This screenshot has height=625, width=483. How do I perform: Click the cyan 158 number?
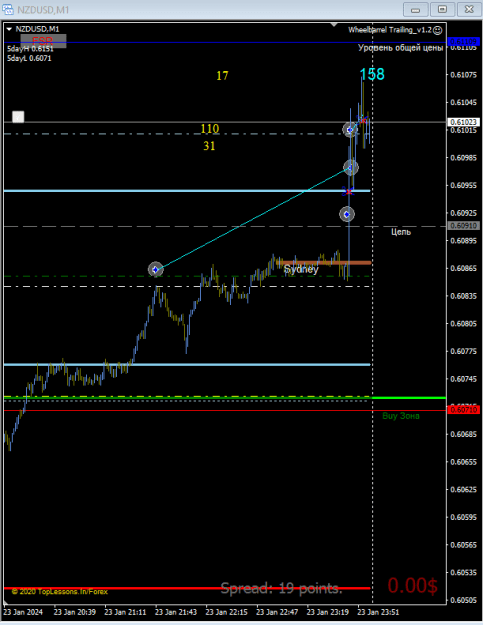pyautogui.click(x=372, y=74)
